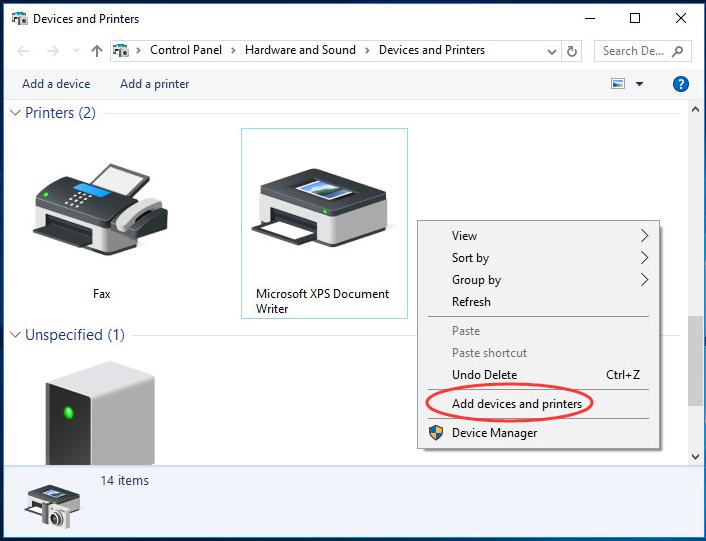
Task: Click the vertical scrollbar thumb
Action: (x=695, y=360)
